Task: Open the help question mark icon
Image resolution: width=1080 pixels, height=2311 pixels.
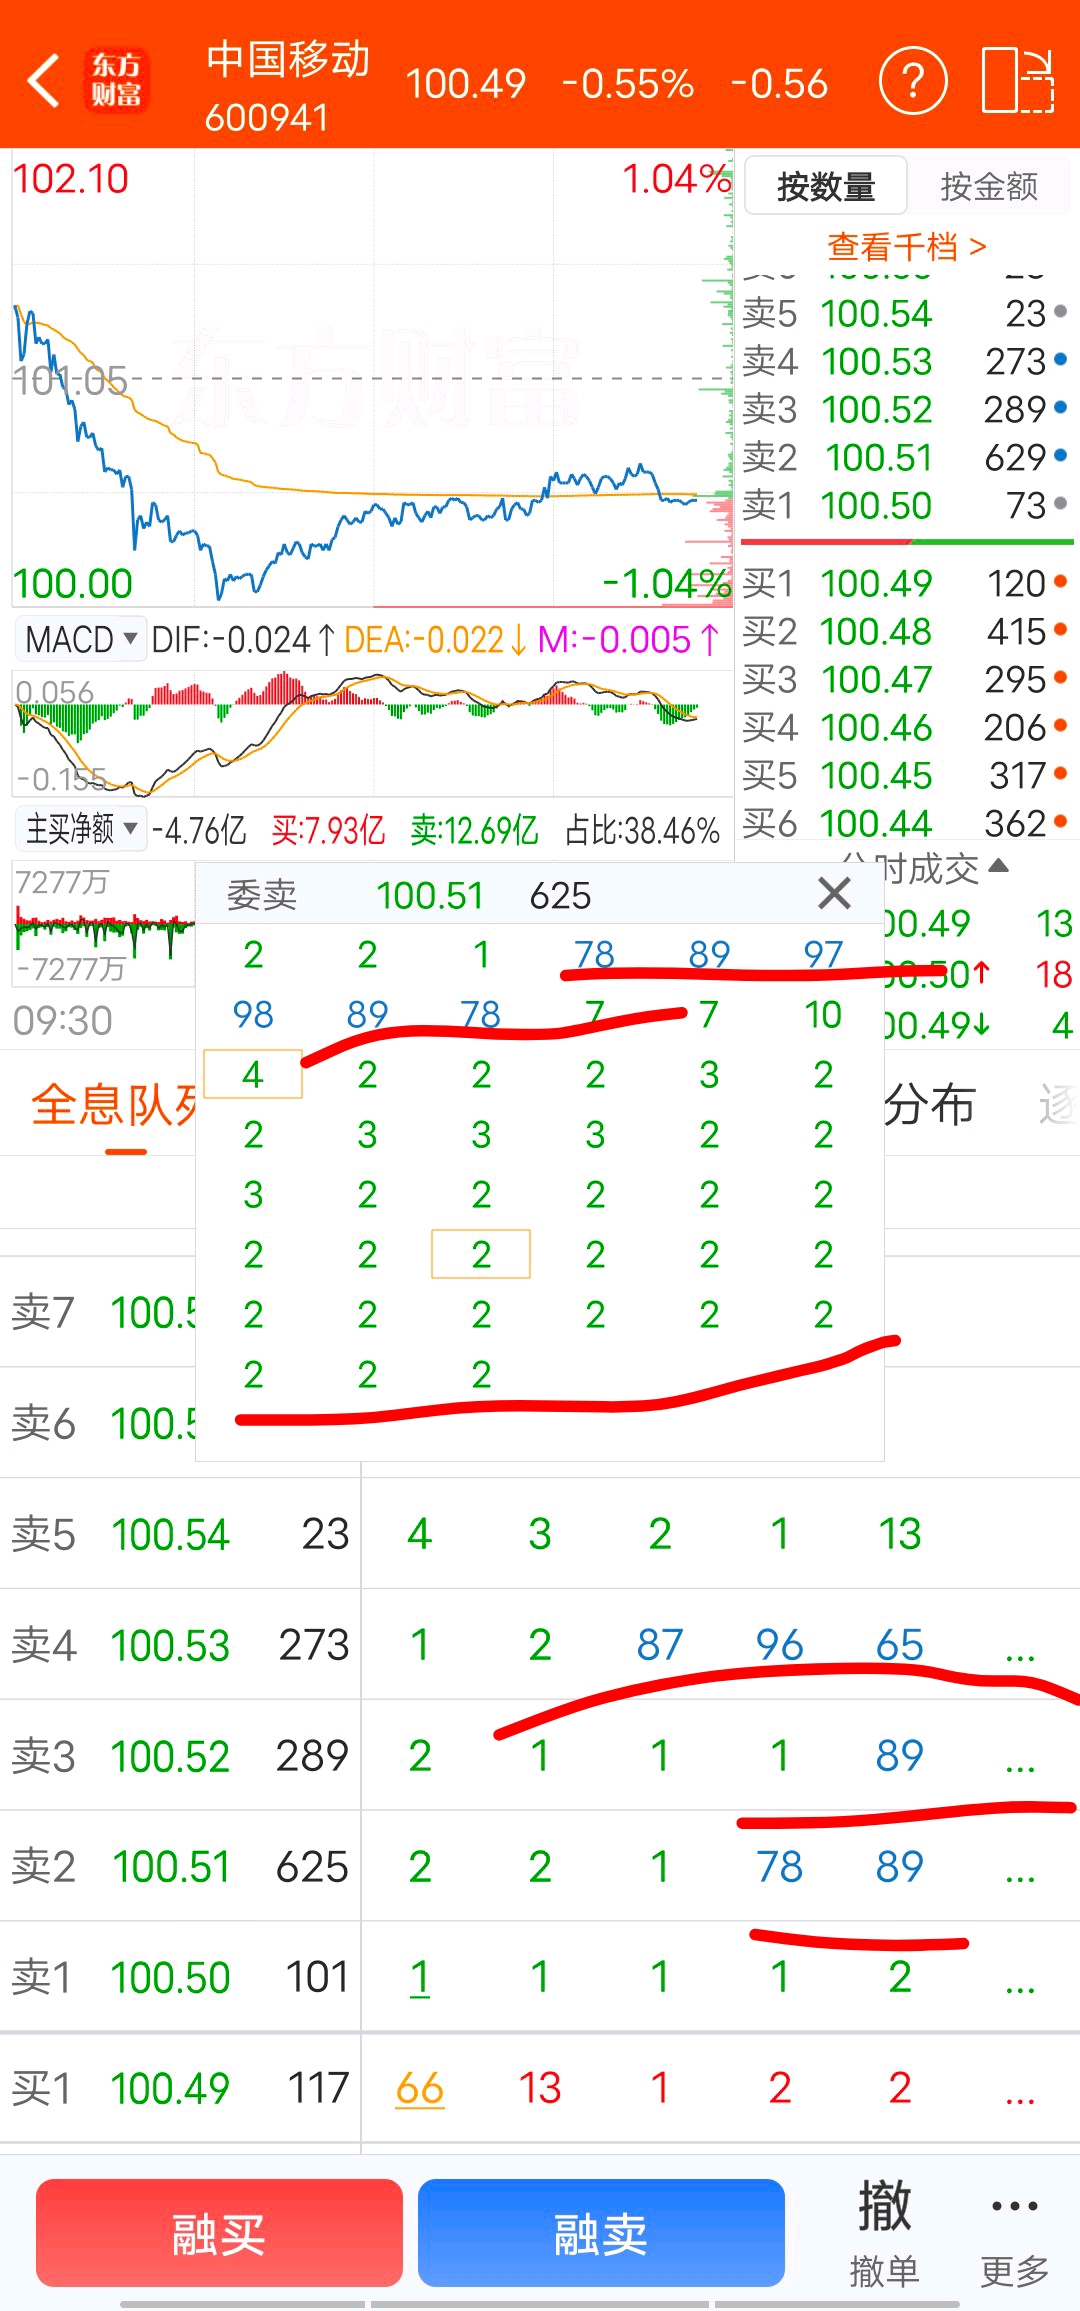Action: (912, 80)
